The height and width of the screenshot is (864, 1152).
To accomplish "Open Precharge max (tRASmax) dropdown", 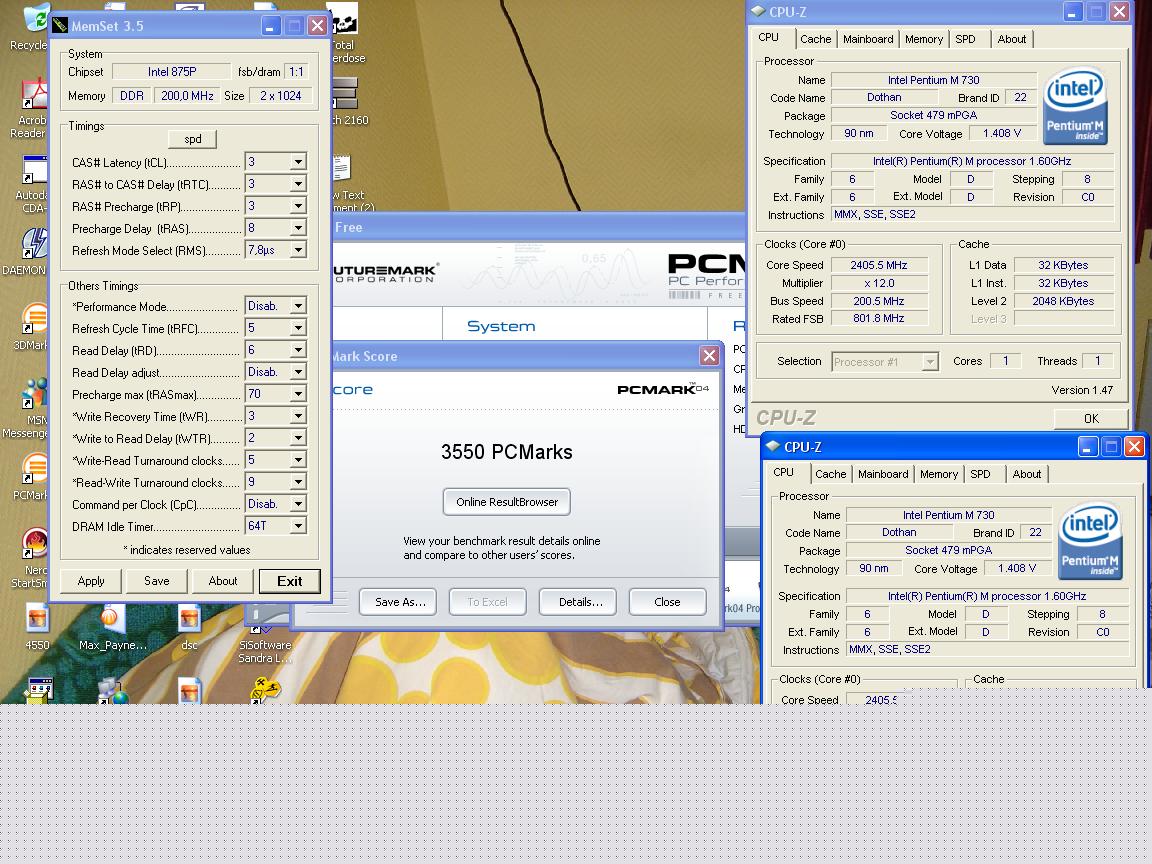I will pos(298,394).
